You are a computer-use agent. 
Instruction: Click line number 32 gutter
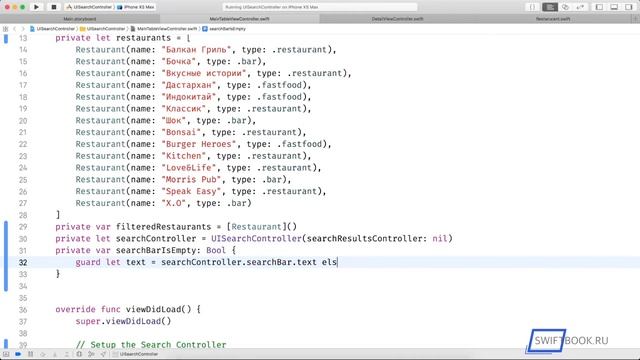(23, 262)
